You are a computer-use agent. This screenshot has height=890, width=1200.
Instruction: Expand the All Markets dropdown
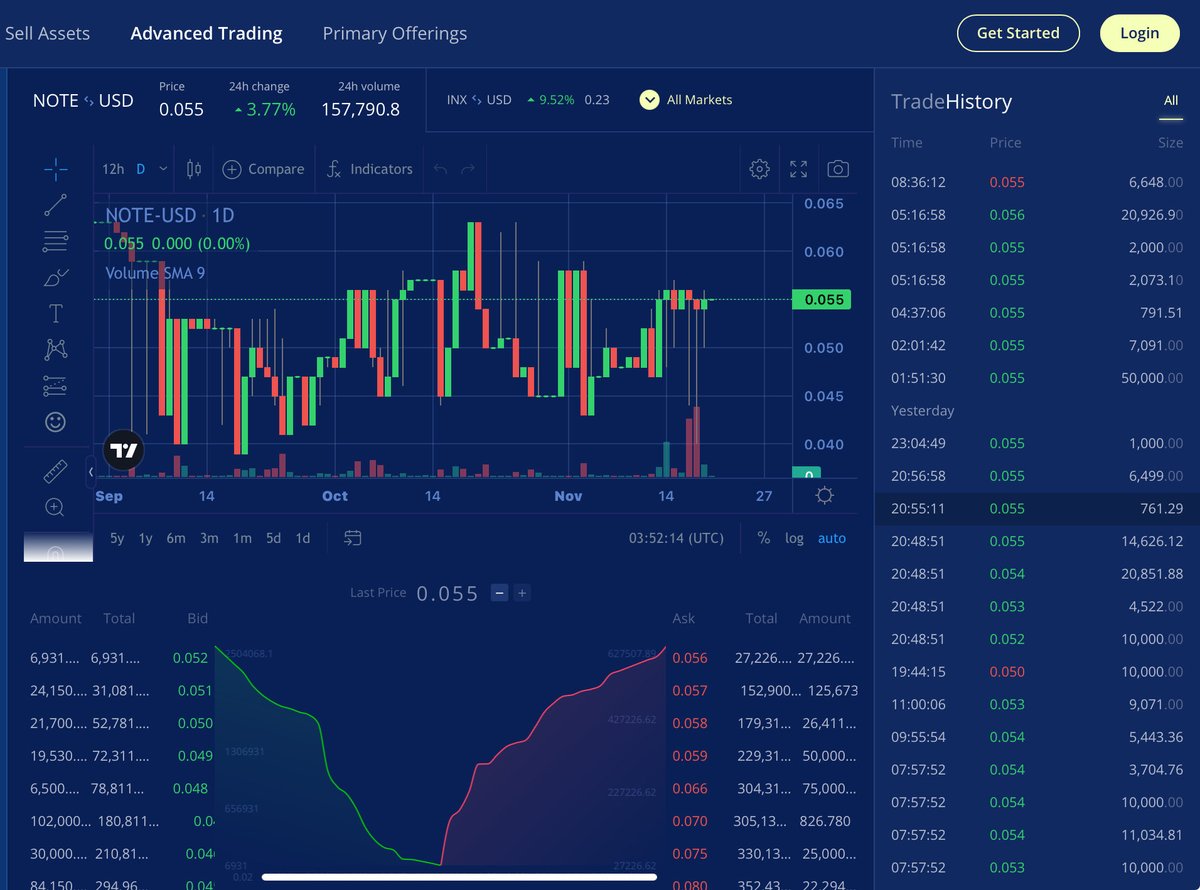686,100
